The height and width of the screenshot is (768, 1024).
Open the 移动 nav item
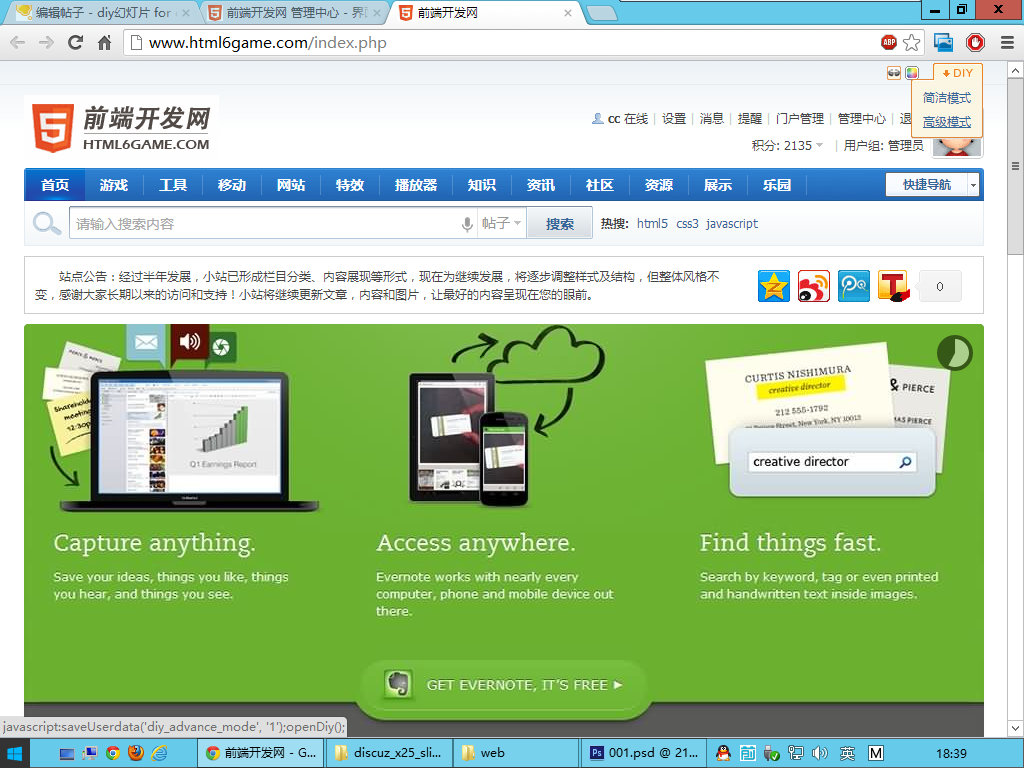pyautogui.click(x=232, y=185)
